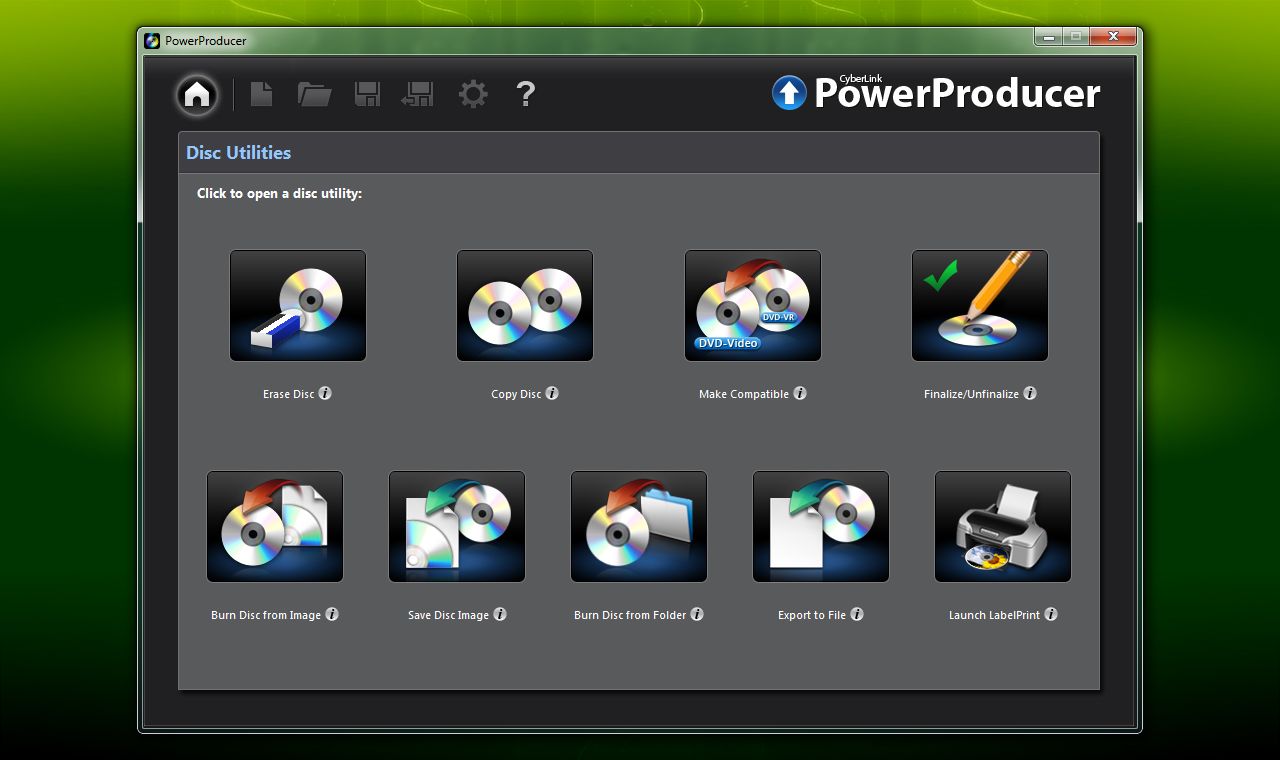Click the Save project floppy icon
Image resolution: width=1280 pixels, height=760 pixels.
(367, 94)
